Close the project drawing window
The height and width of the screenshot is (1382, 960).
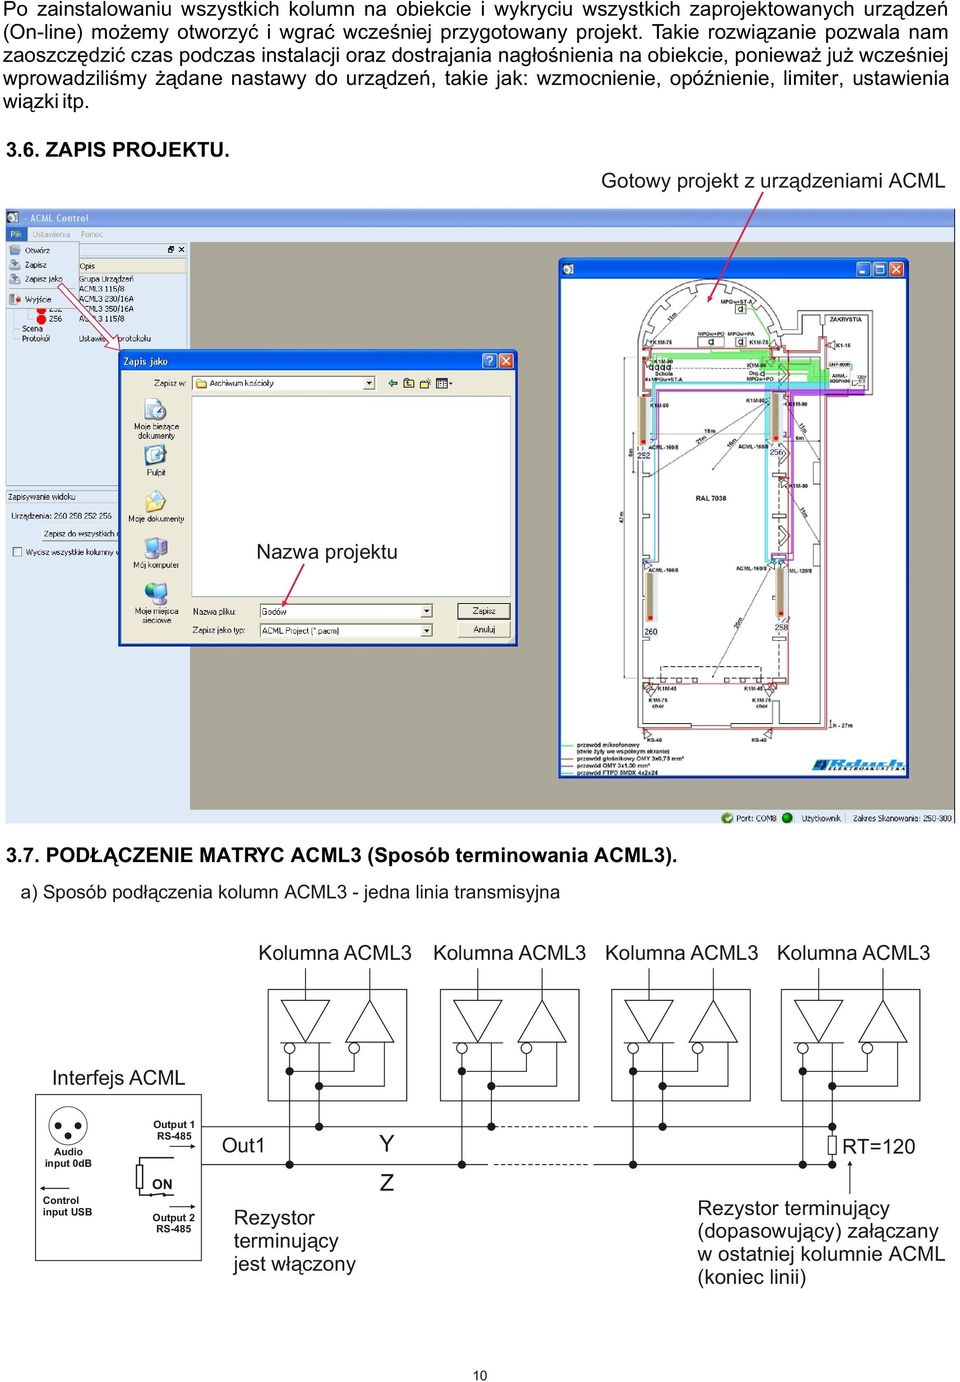pos(897,269)
